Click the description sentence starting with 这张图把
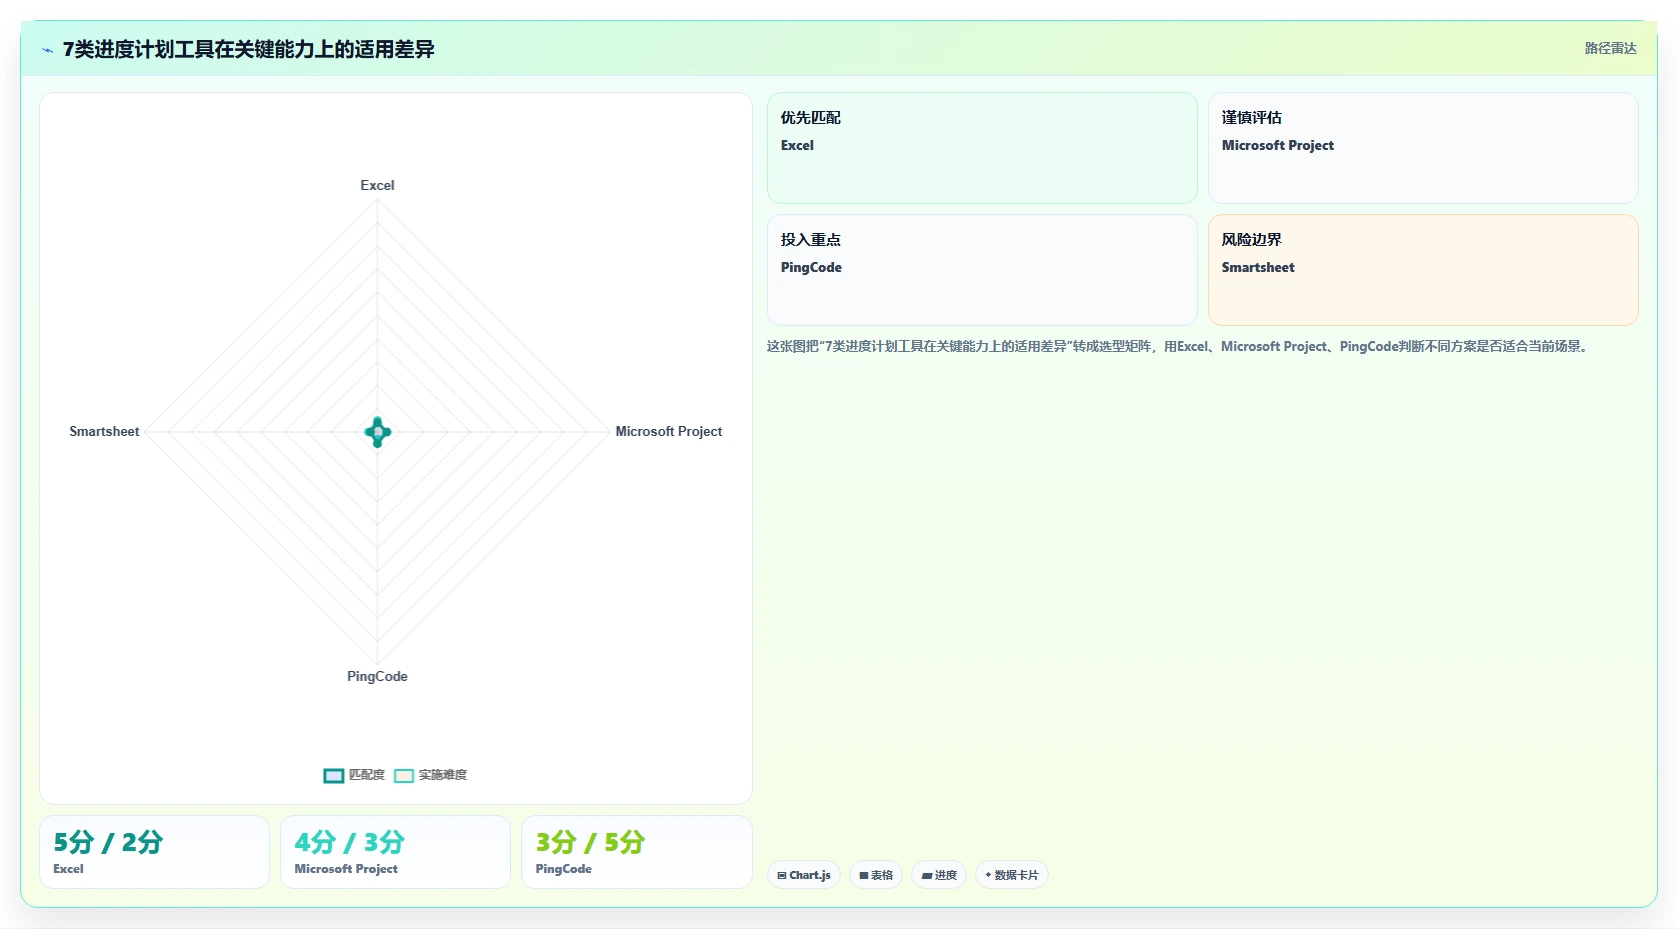Image resolution: width=1678 pixels, height=929 pixels. (x=1180, y=346)
